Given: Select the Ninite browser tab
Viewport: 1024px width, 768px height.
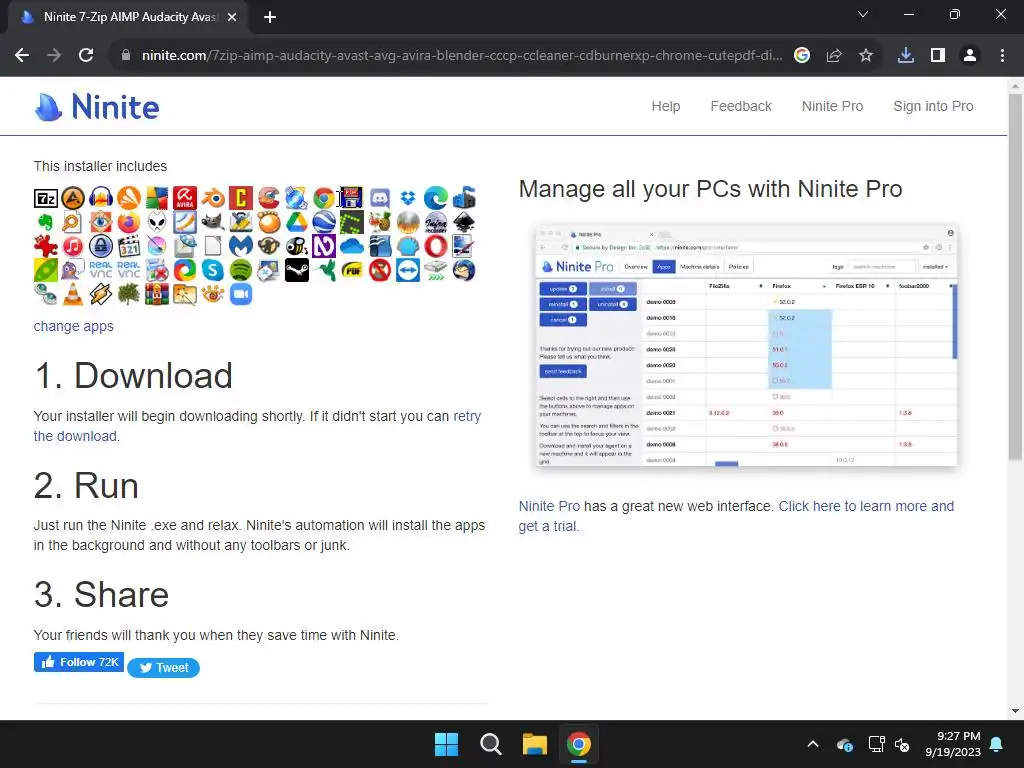Looking at the screenshot, I should tap(127, 17).
